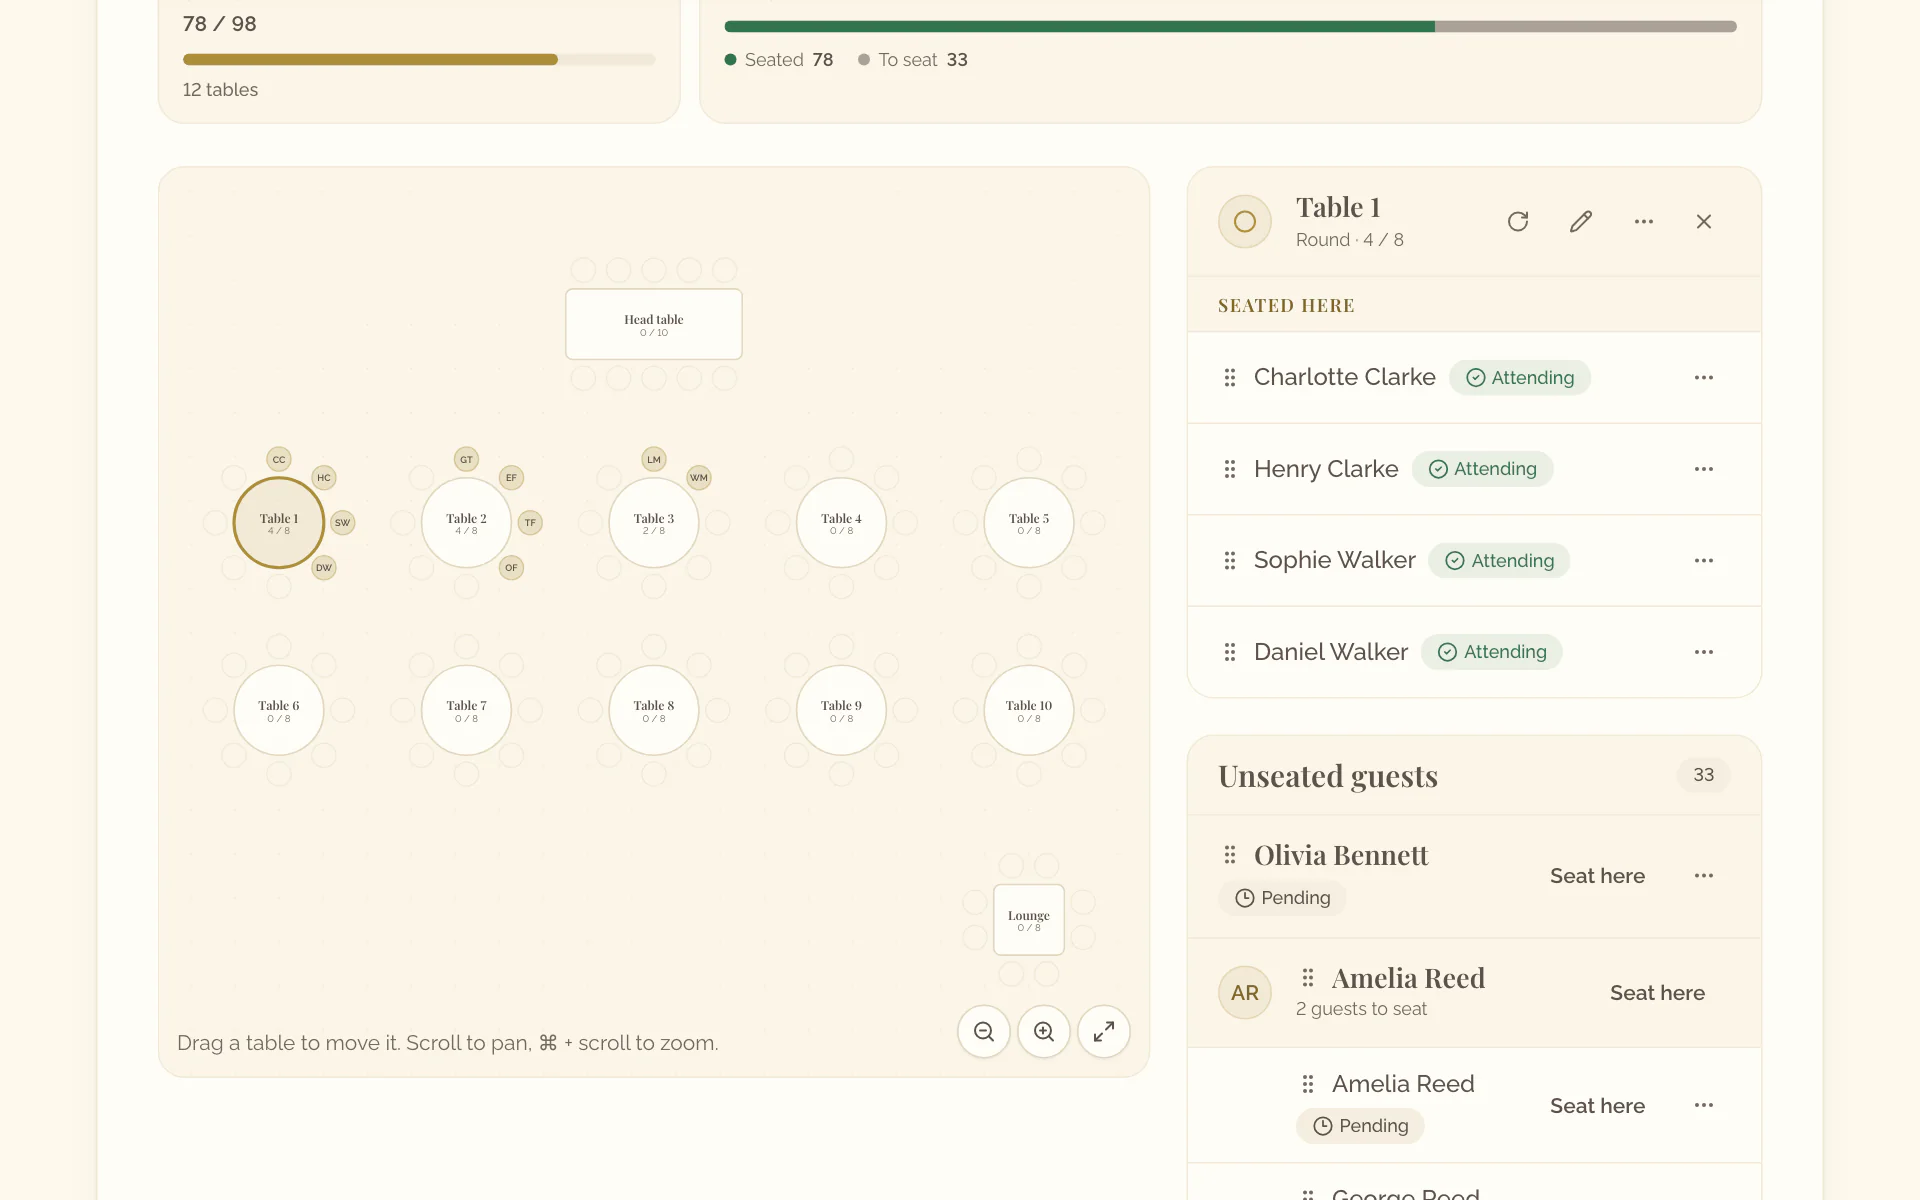This screenshot has height=1200, width=1920.
Task: Open the options menu for Charlotte Clarke
Action: point(1704,377)
